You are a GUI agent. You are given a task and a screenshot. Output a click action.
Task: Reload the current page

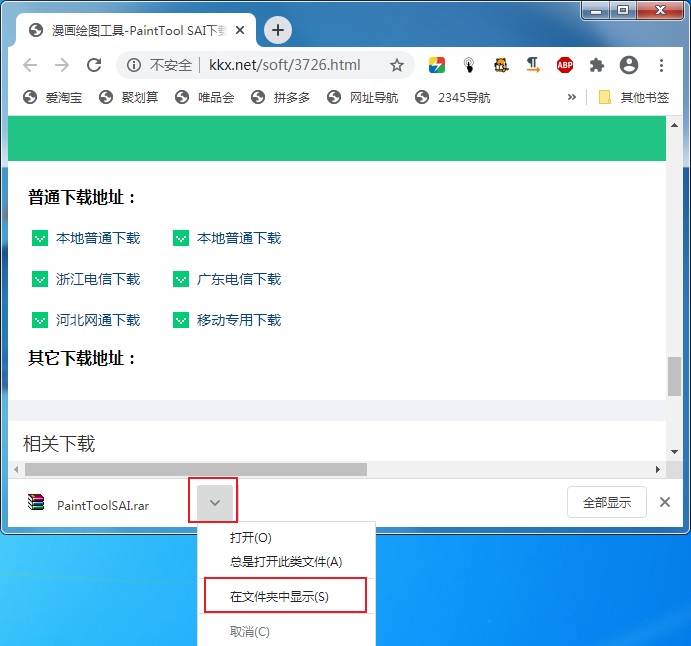pos(94,65)
